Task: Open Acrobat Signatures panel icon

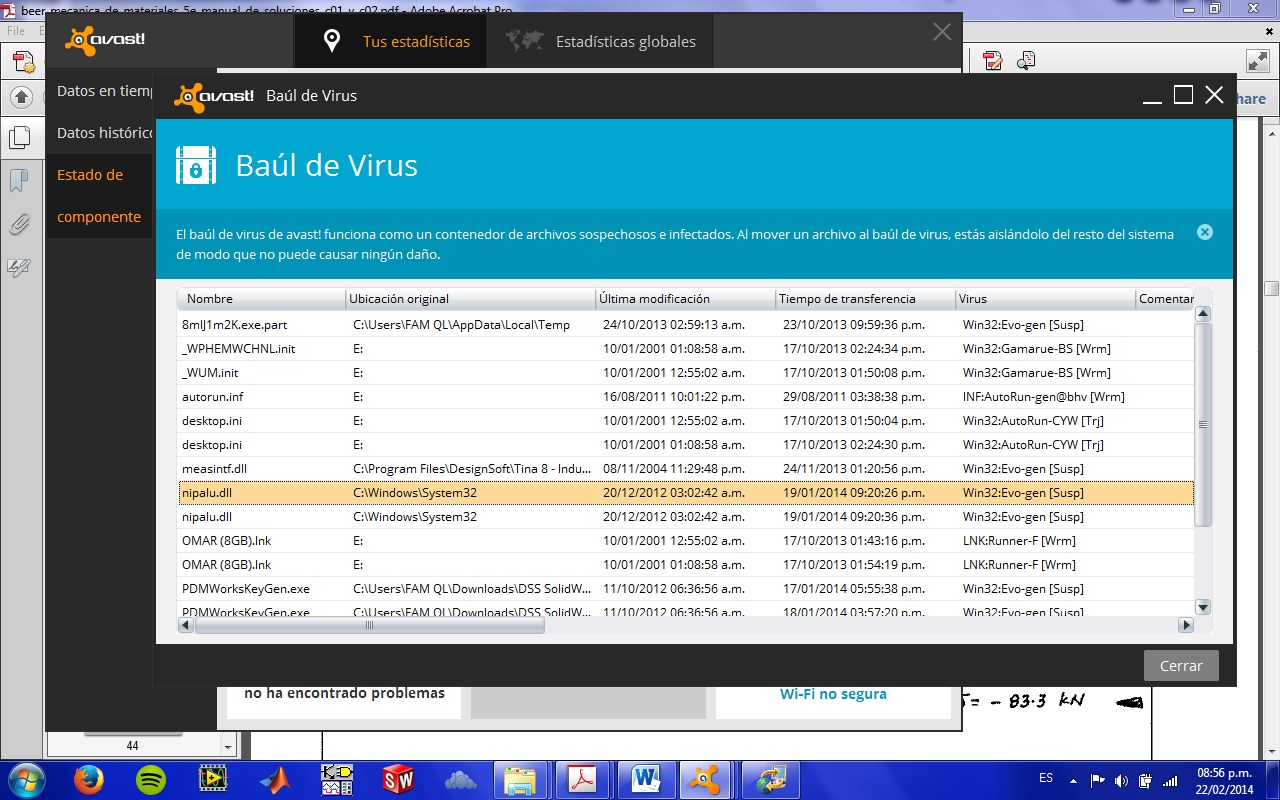Action: (x=19, y=266)
